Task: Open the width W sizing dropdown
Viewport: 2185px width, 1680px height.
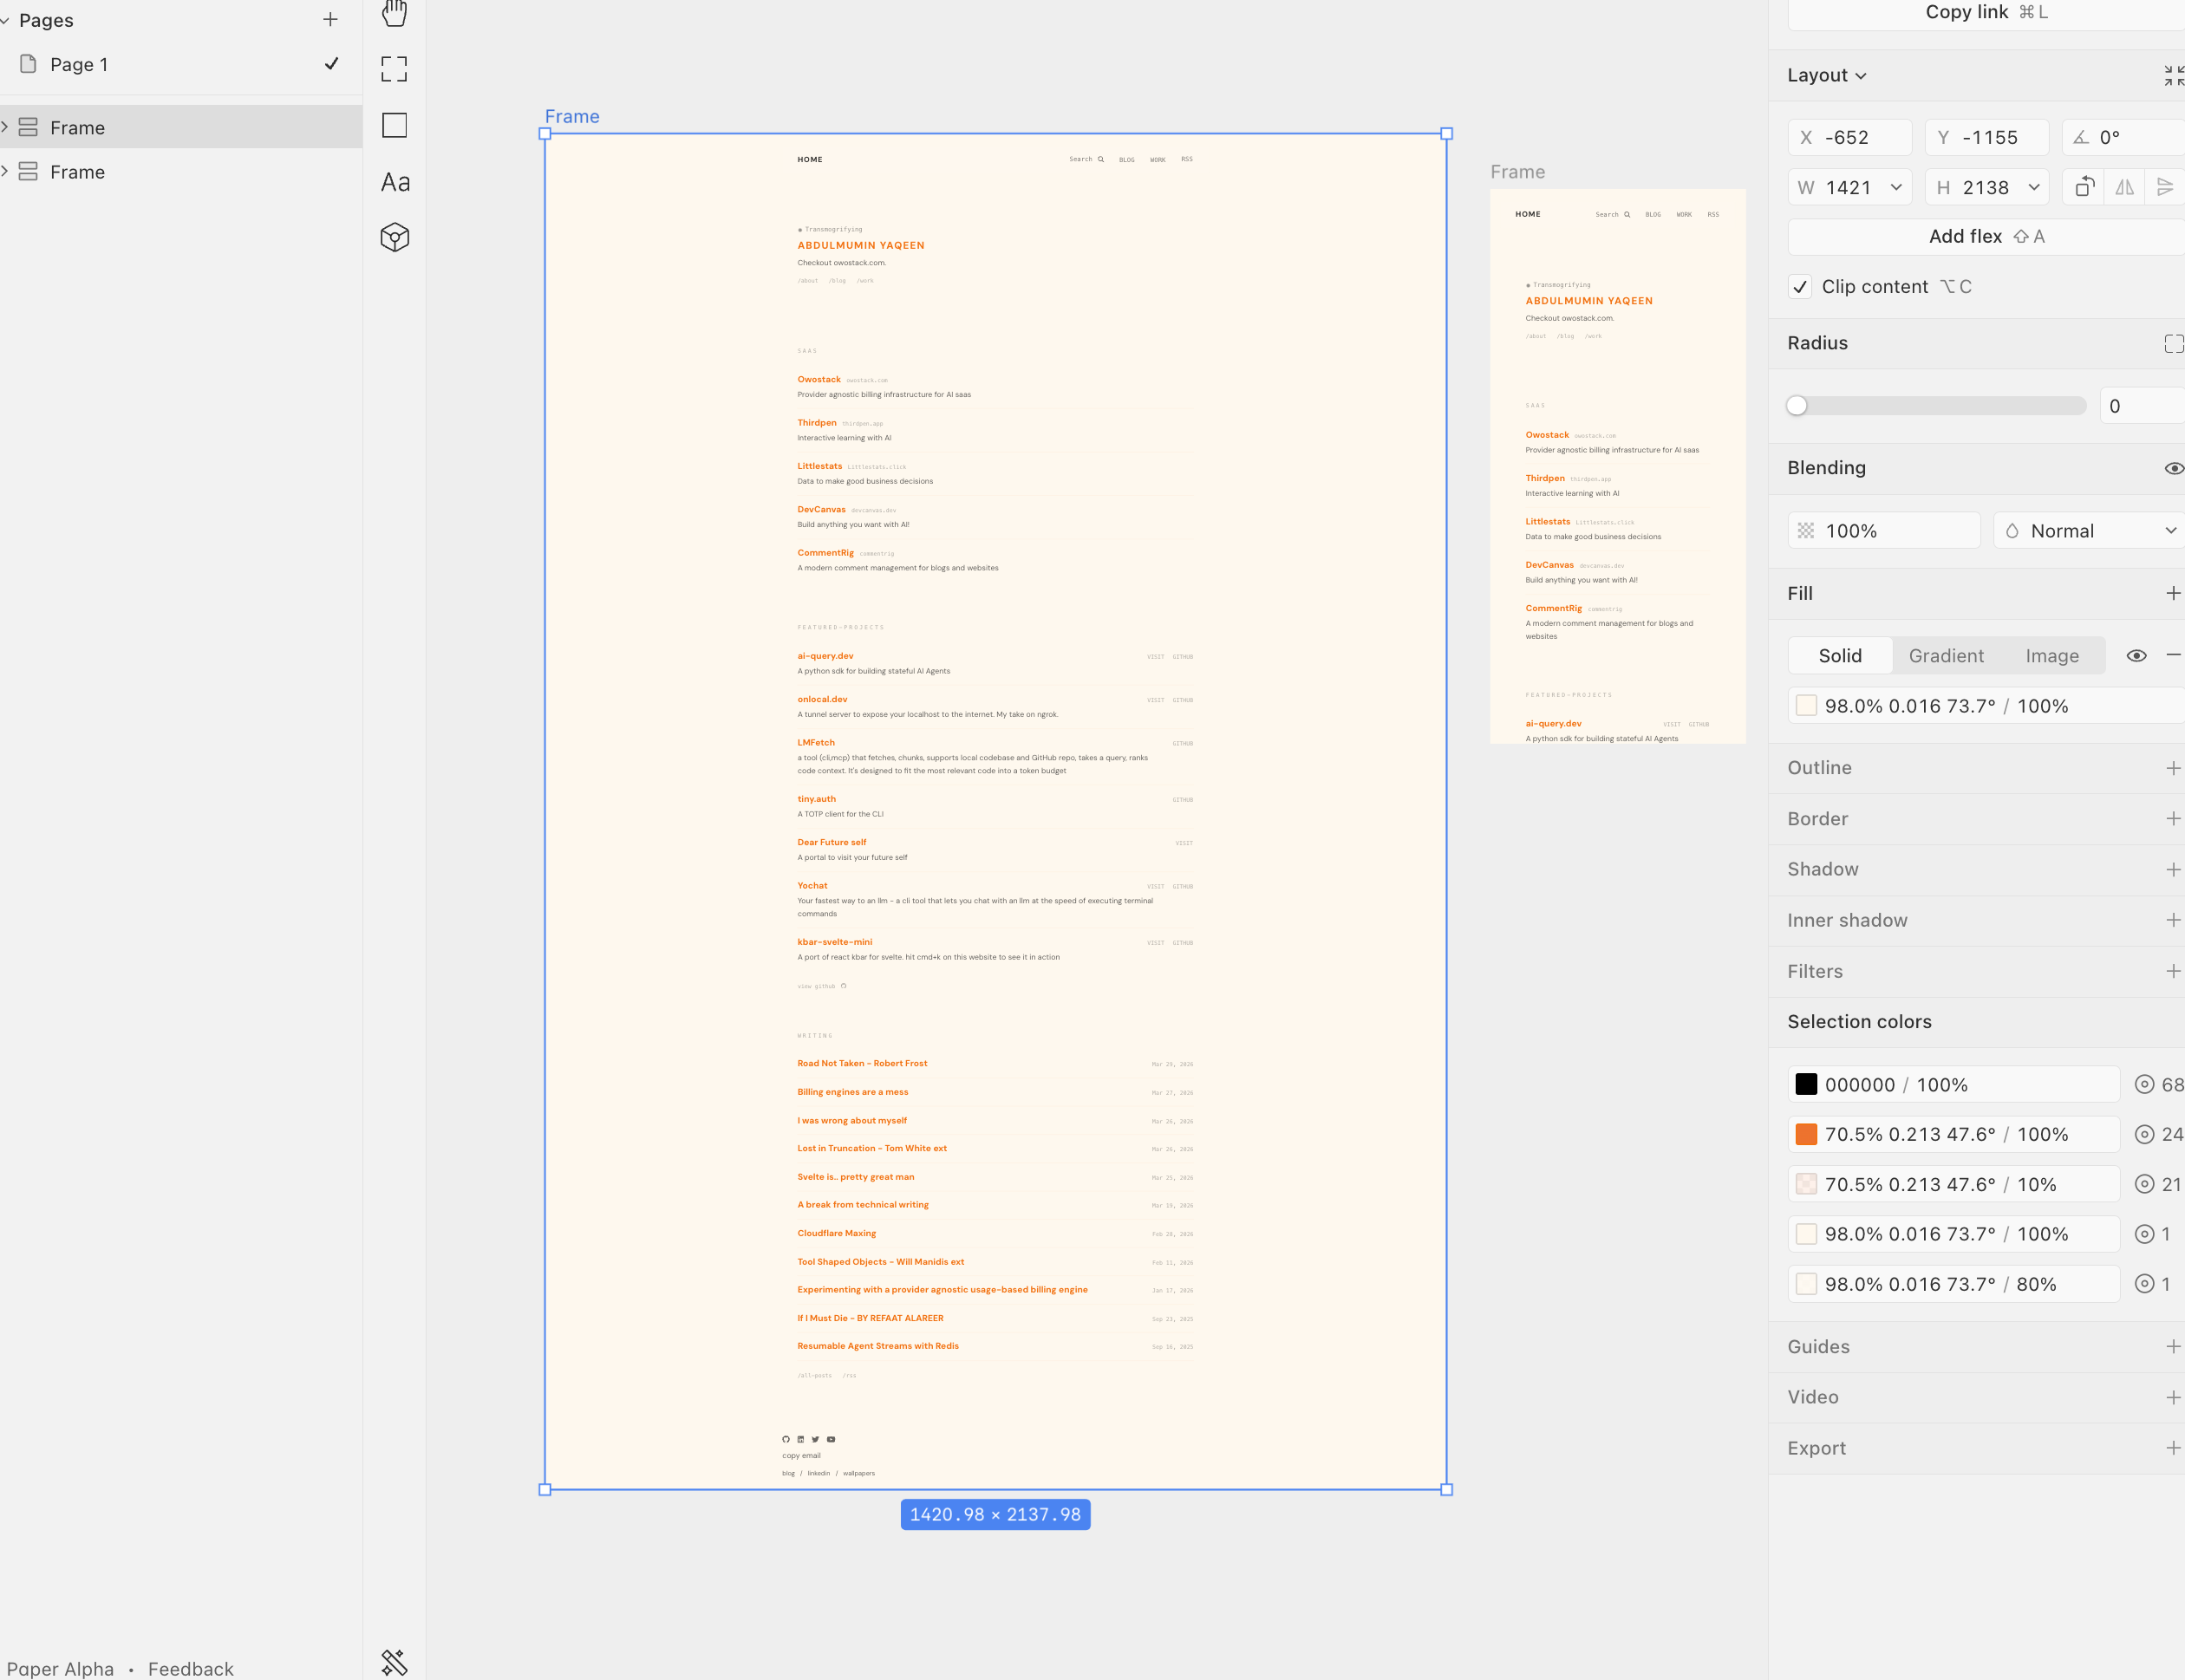Action: [1896, 187]
